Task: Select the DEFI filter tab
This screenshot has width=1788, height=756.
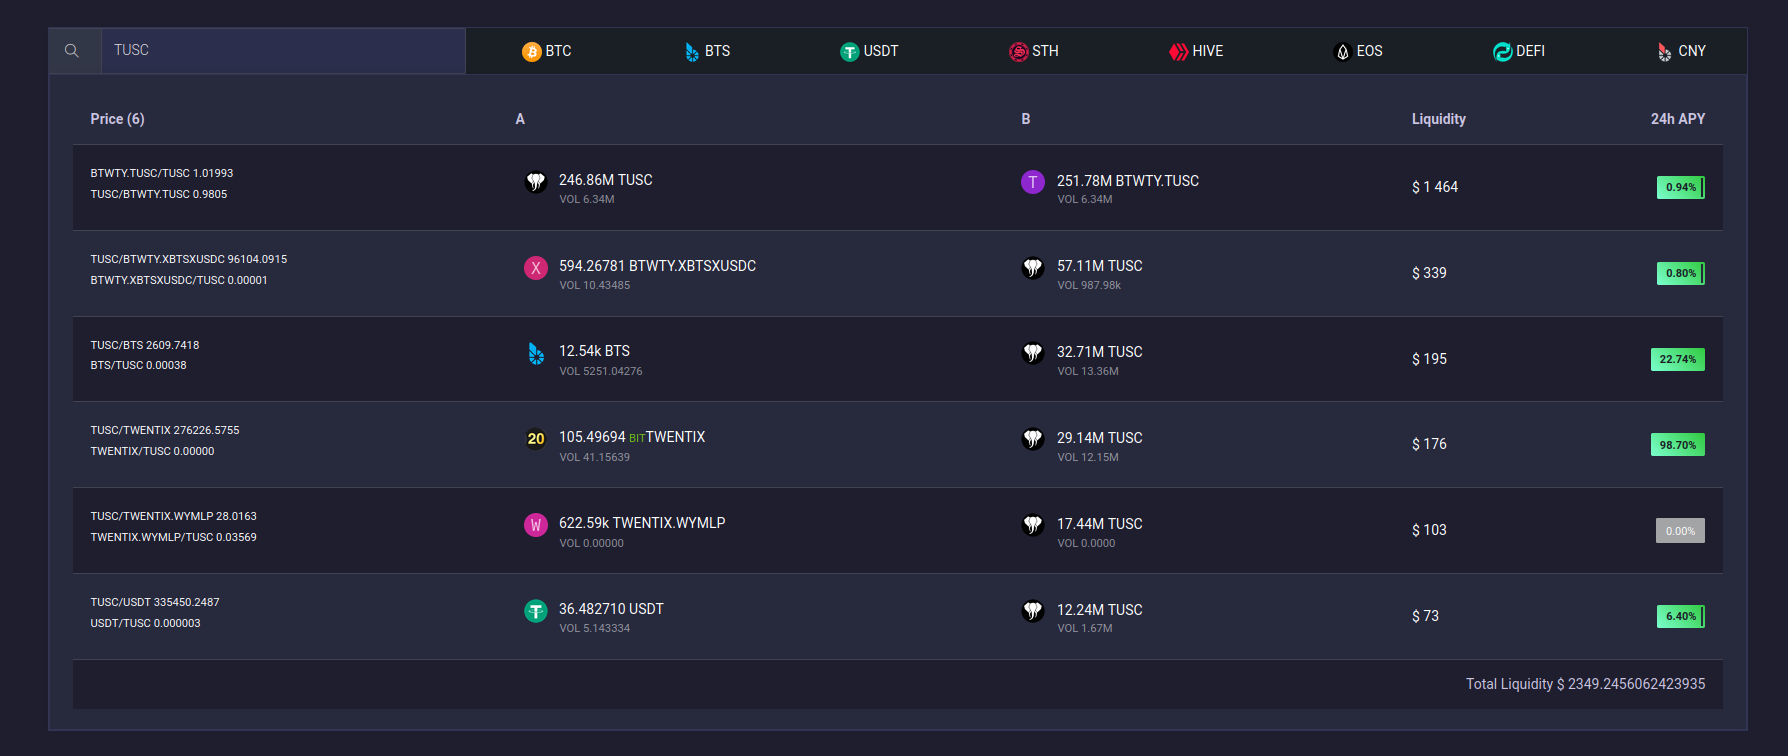Action: (x=1519, y=51)
